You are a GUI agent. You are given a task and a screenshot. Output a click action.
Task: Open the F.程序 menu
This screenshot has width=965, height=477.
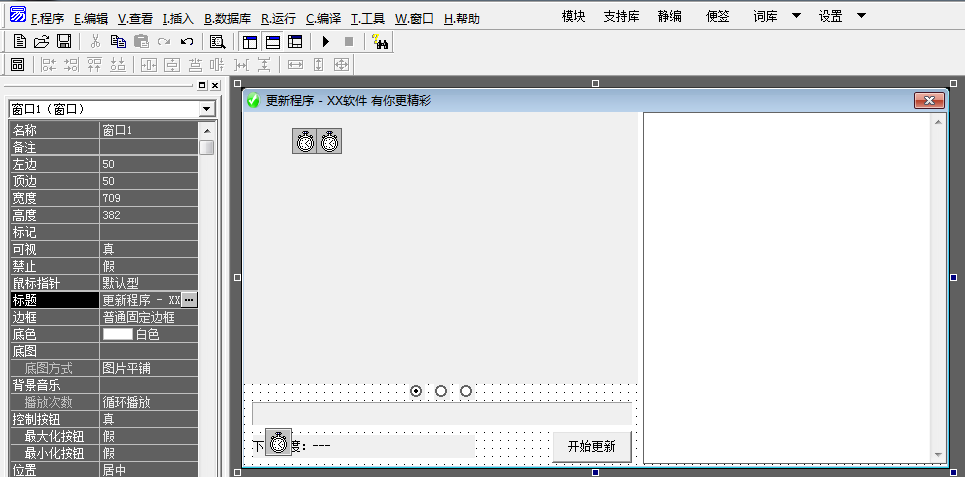click(47, 19)
